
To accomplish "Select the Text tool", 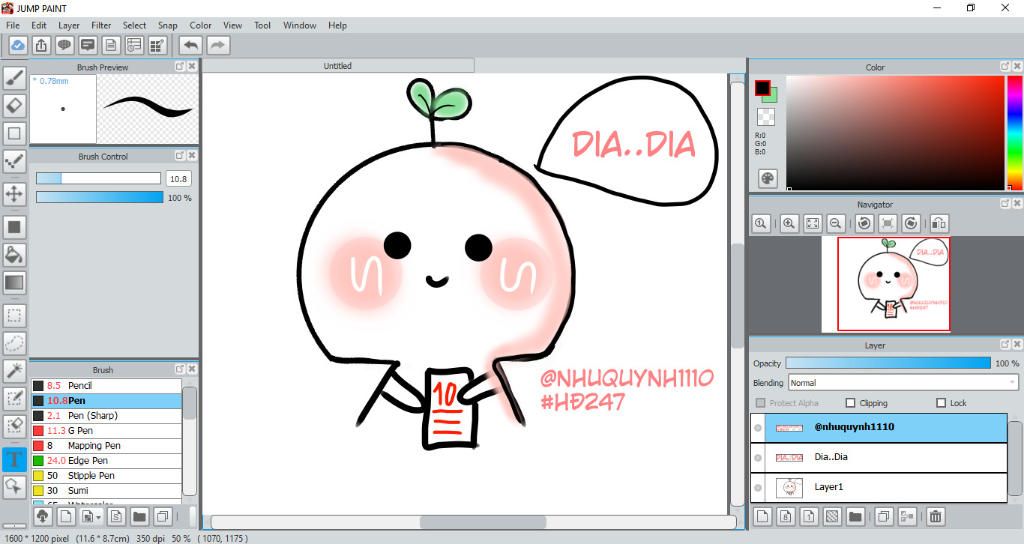I will click(14, 458).
